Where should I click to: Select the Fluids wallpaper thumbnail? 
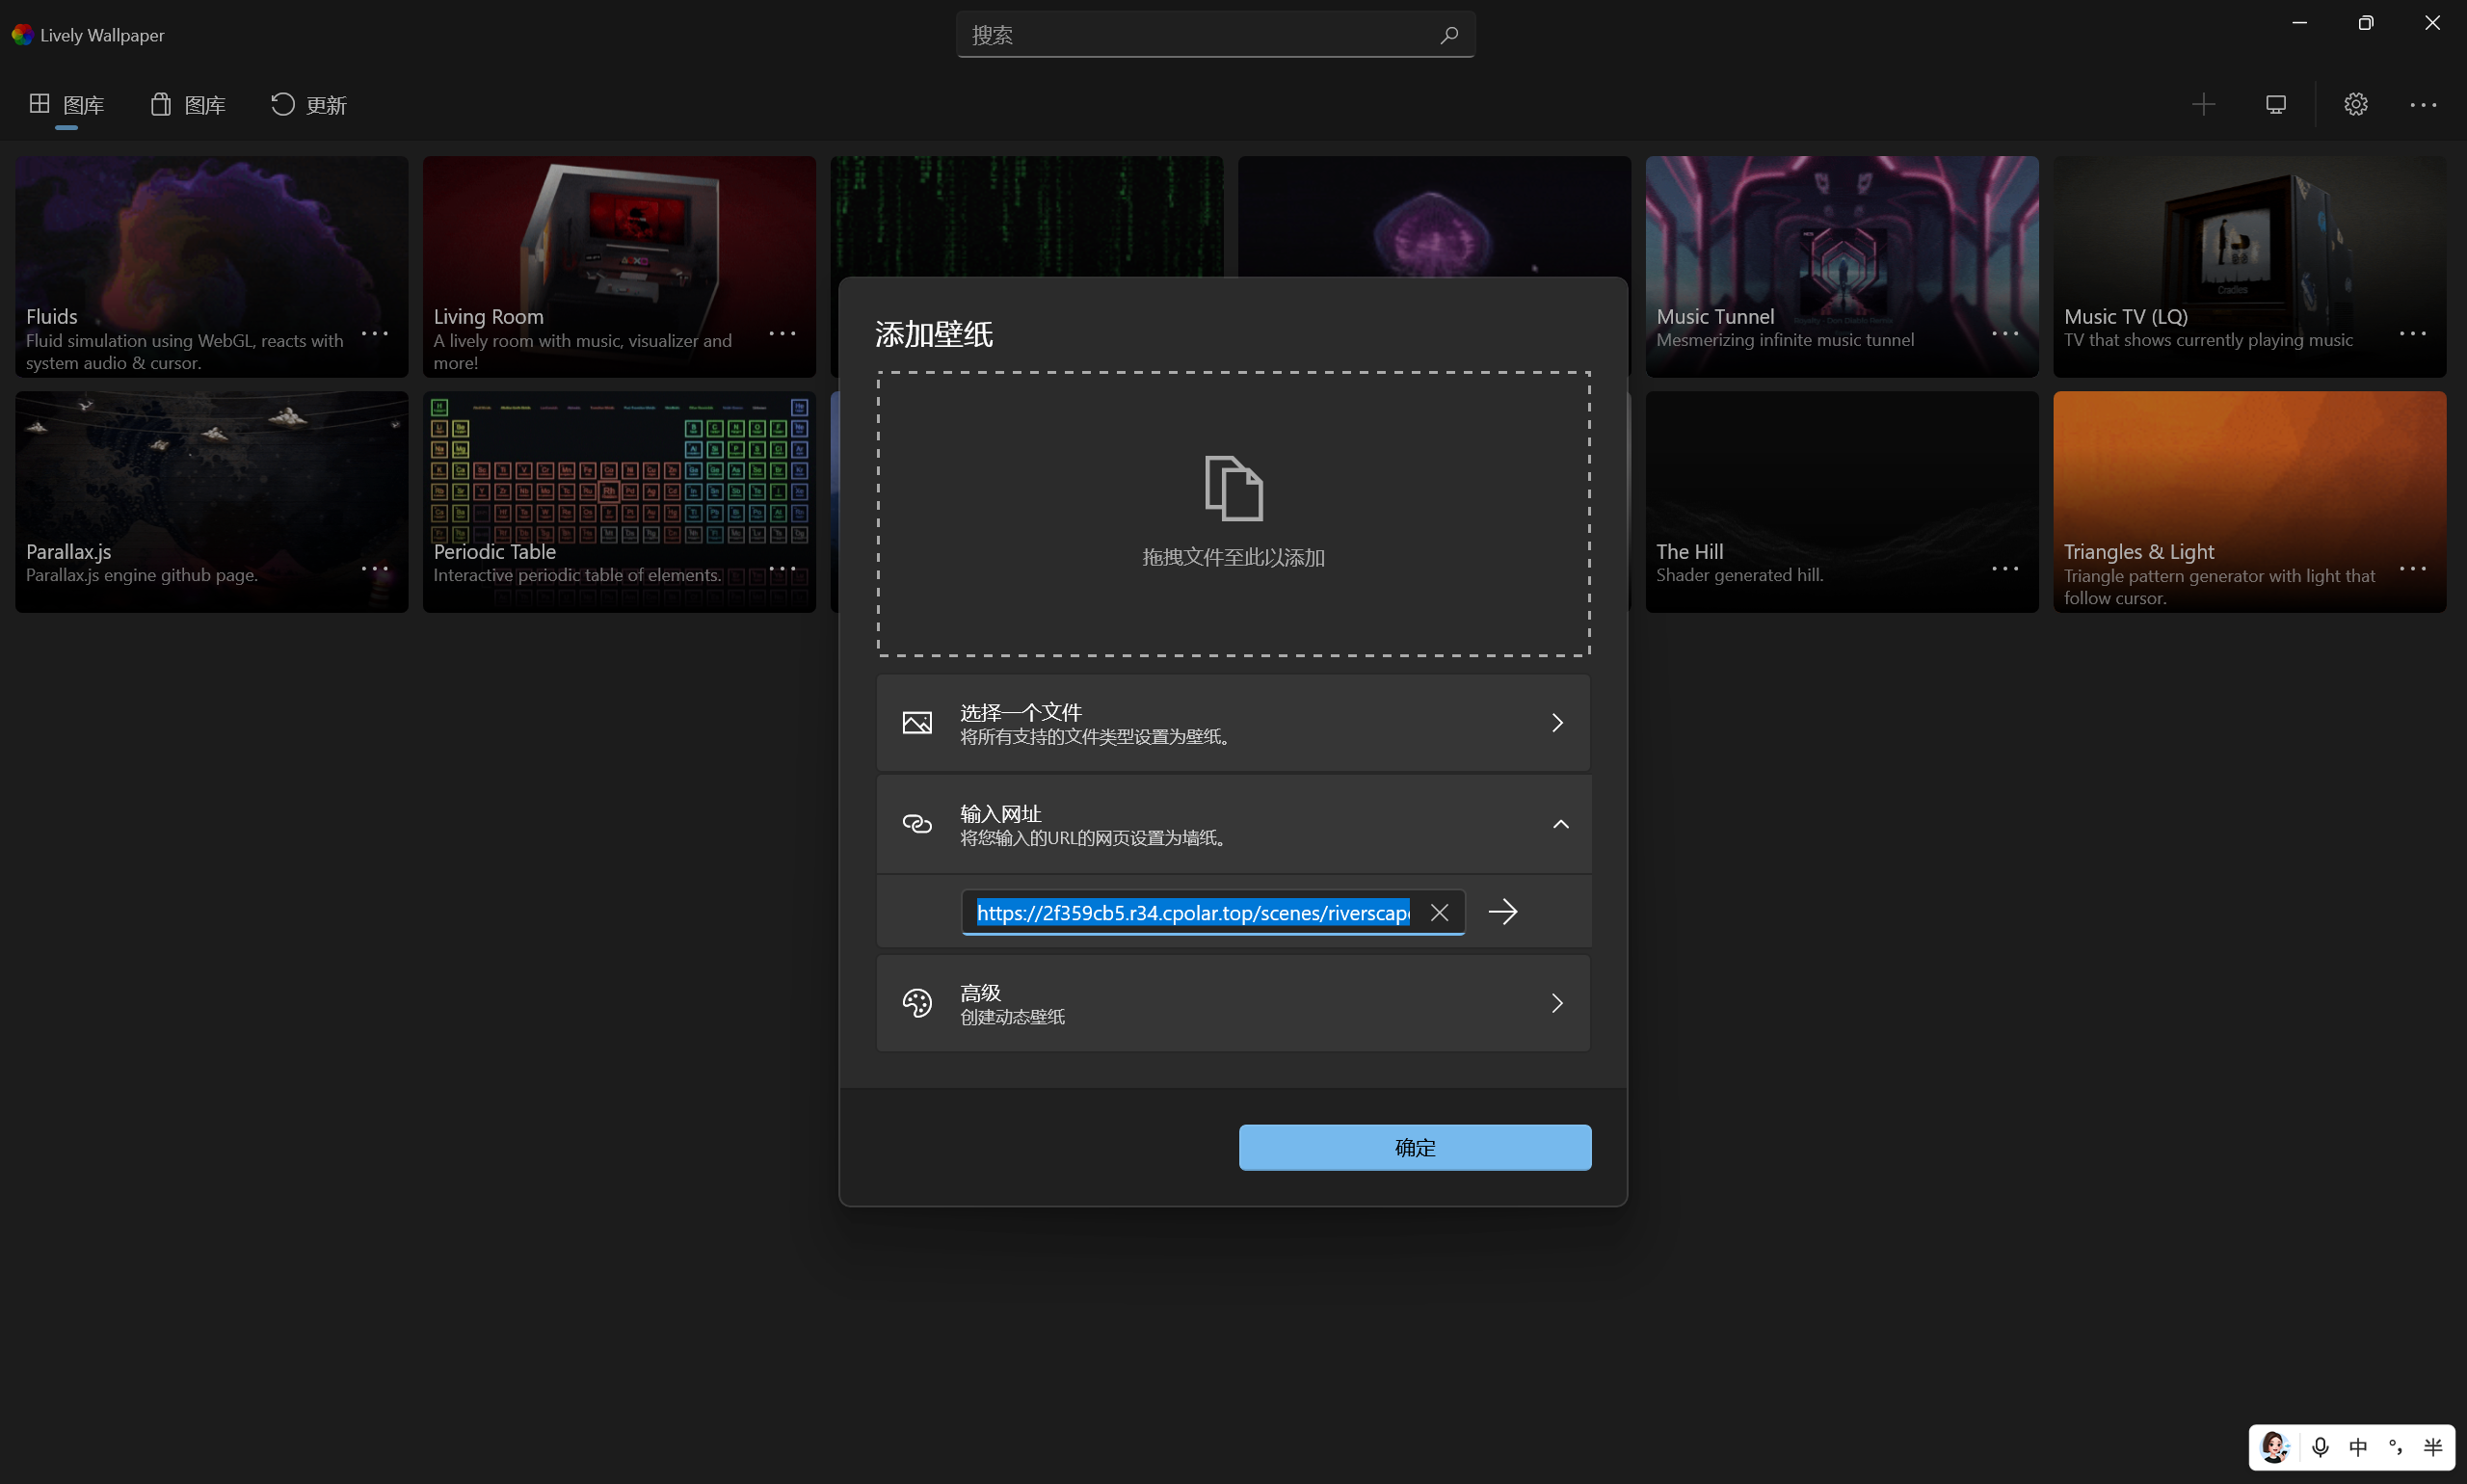click(211, 266)
